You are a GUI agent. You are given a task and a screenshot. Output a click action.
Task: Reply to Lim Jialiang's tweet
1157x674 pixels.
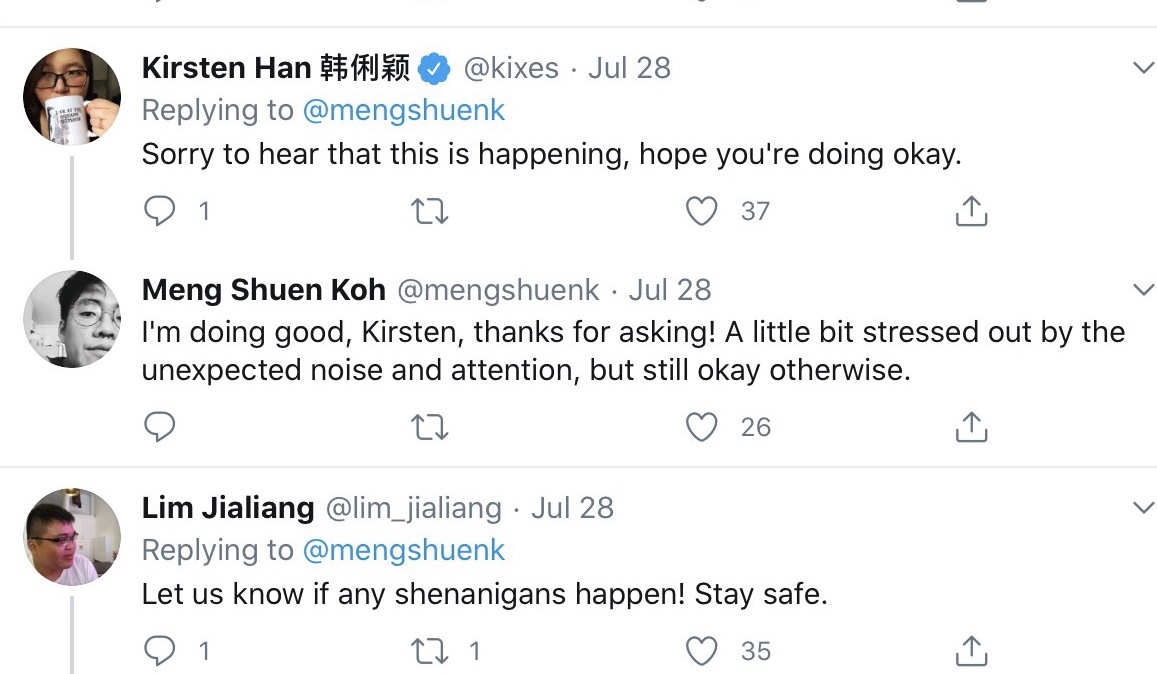(x=159, y=651)
